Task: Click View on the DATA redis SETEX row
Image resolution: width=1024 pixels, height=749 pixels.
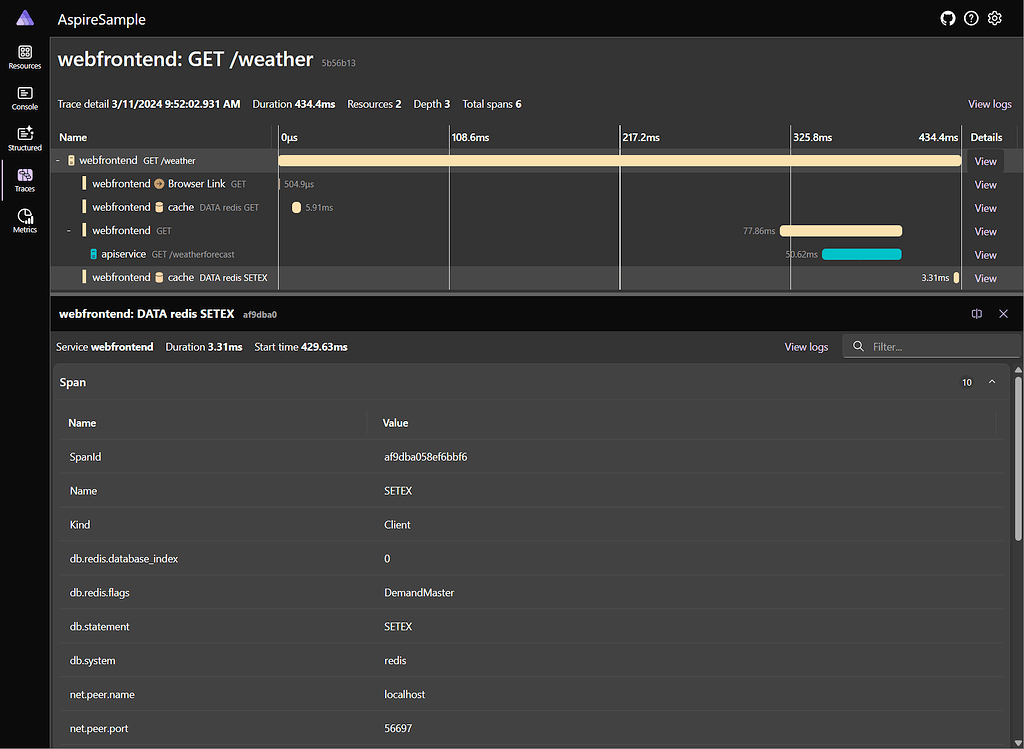Action: pyautogui.click(x=985, y=277)
